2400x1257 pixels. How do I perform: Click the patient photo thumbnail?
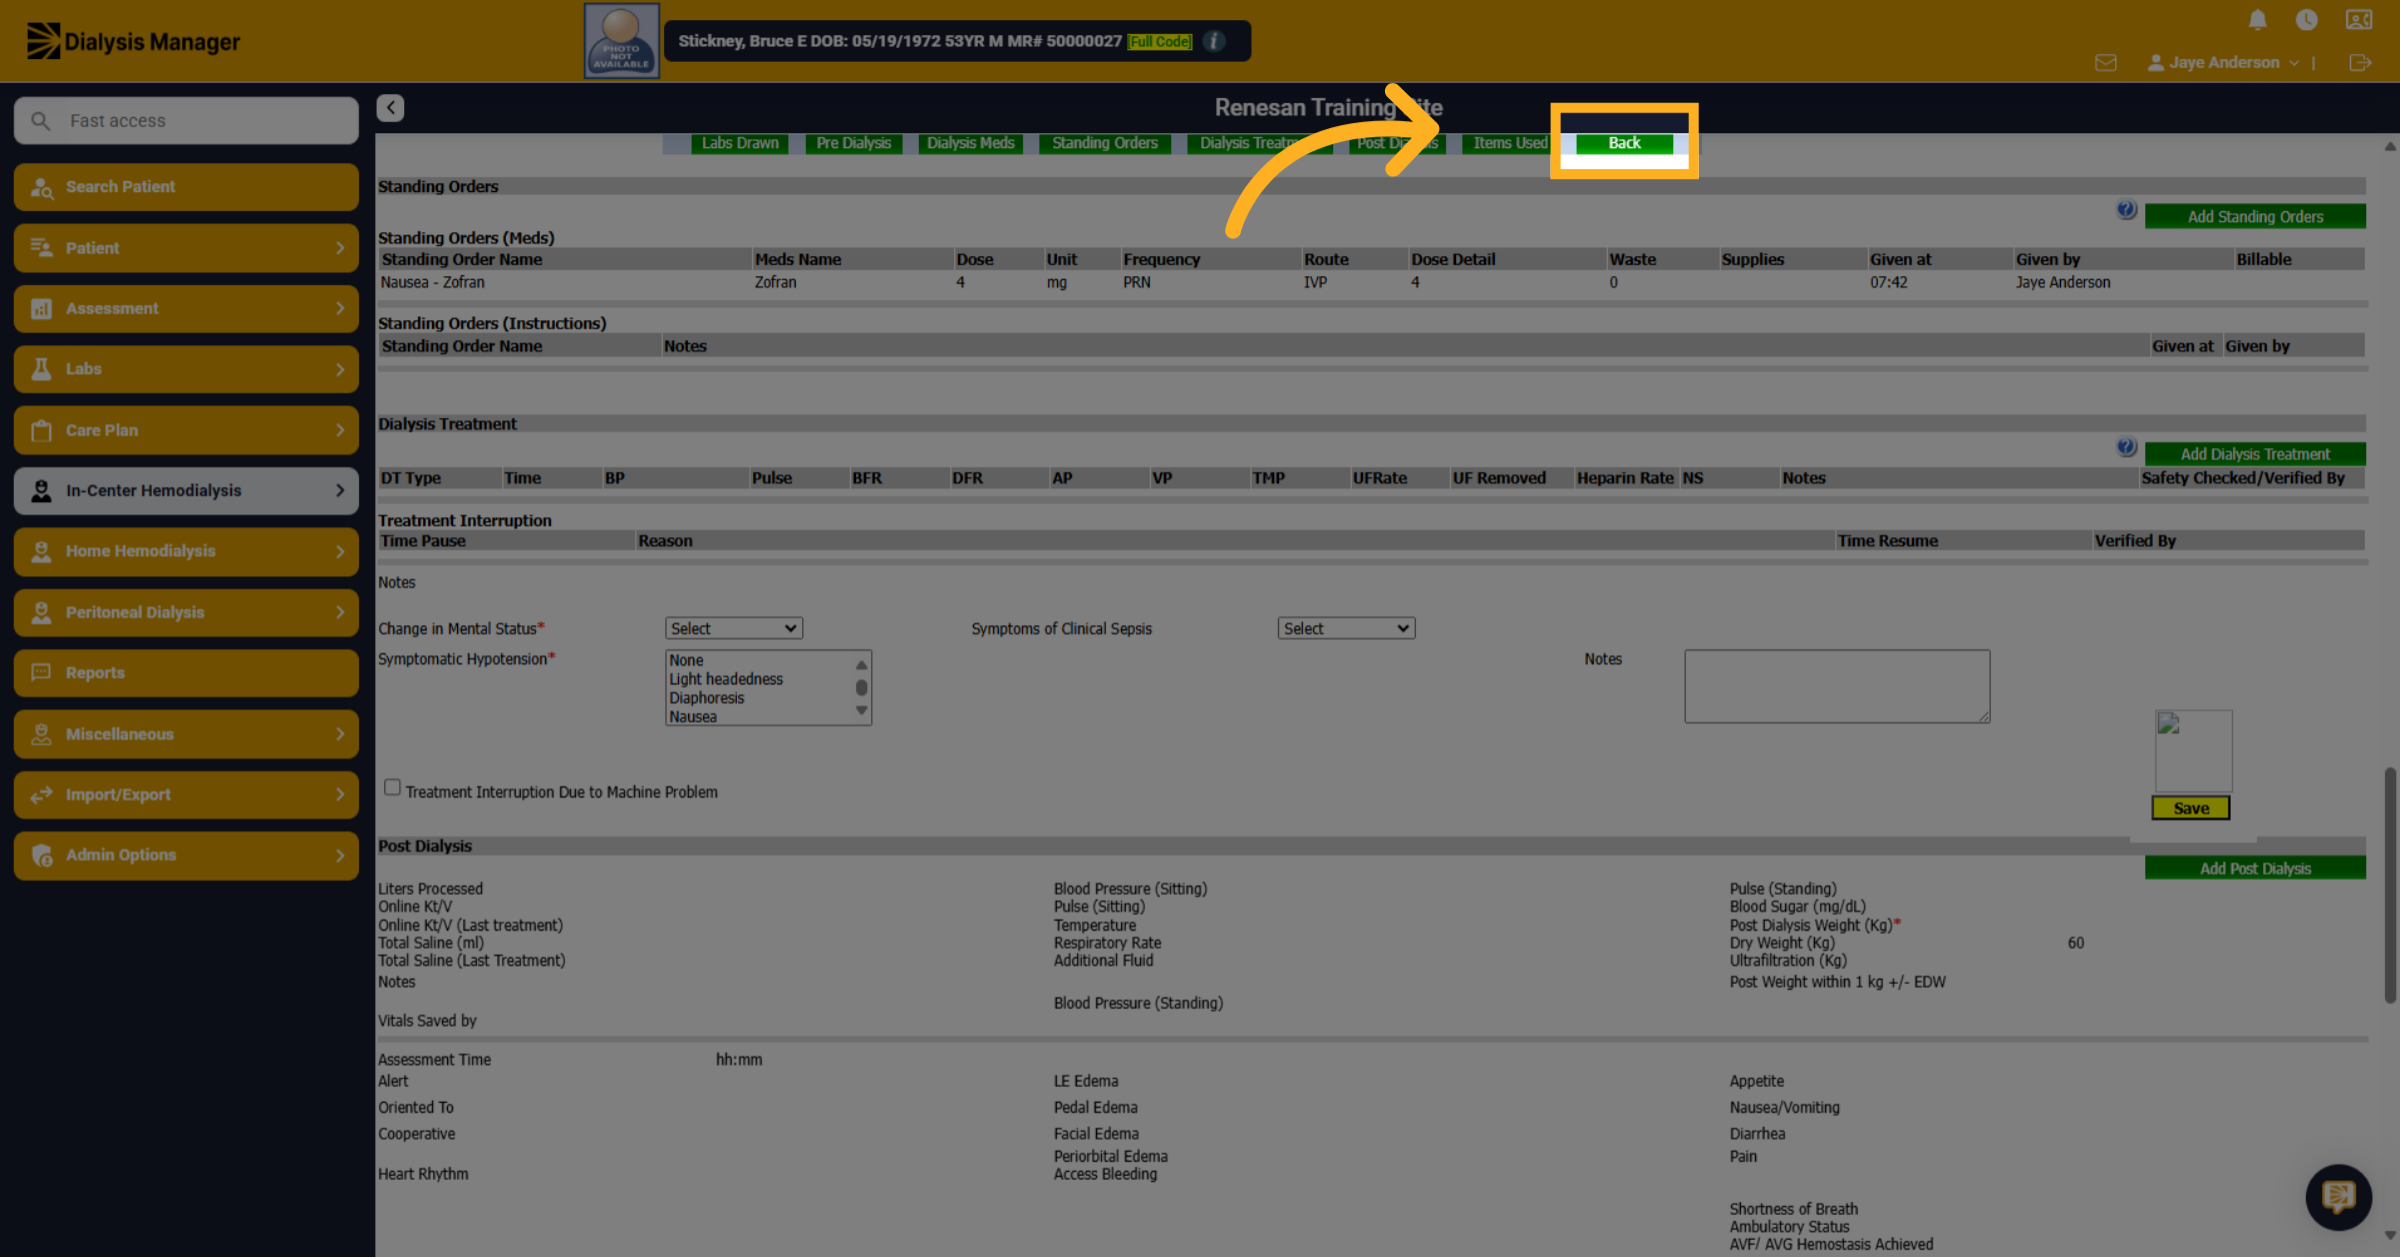coord(621,41)
